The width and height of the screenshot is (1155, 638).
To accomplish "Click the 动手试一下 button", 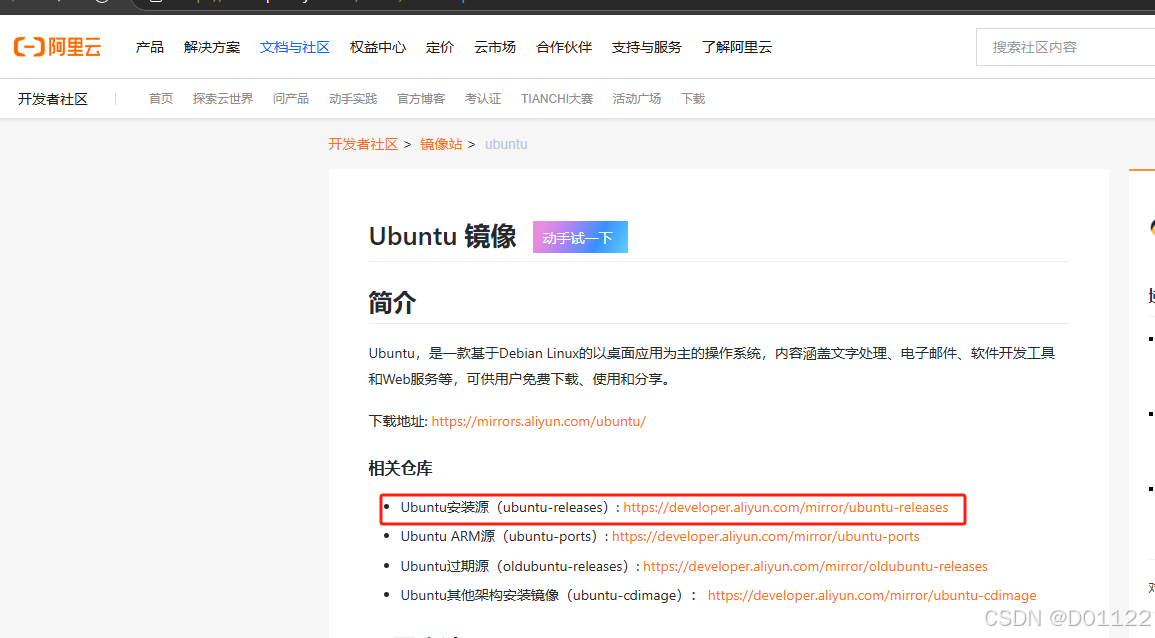I will pos(580,237).
